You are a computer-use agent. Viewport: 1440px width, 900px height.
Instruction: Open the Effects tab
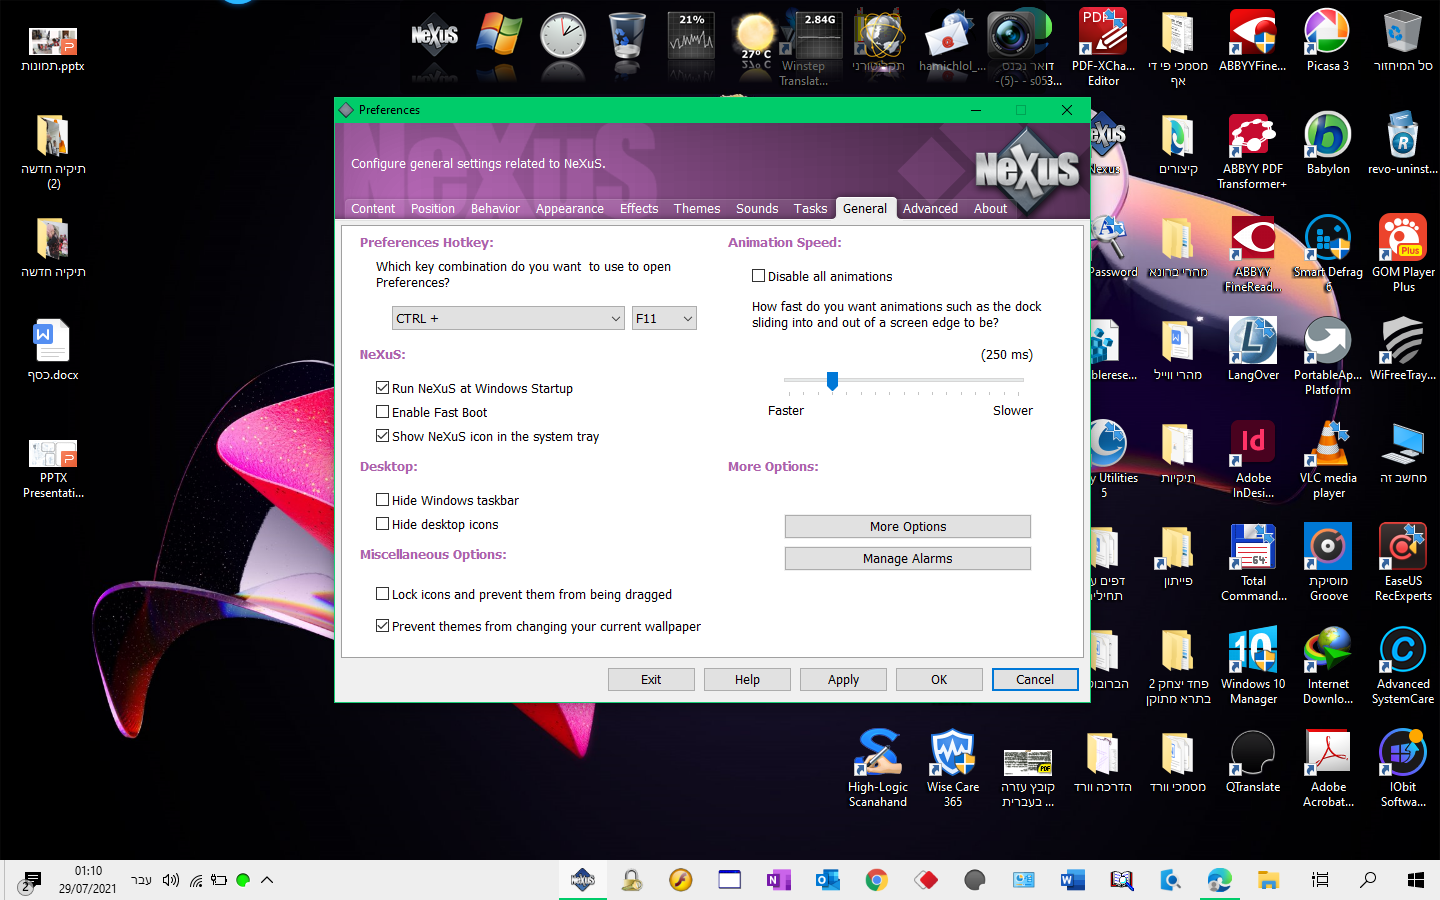tap(639, 208)
